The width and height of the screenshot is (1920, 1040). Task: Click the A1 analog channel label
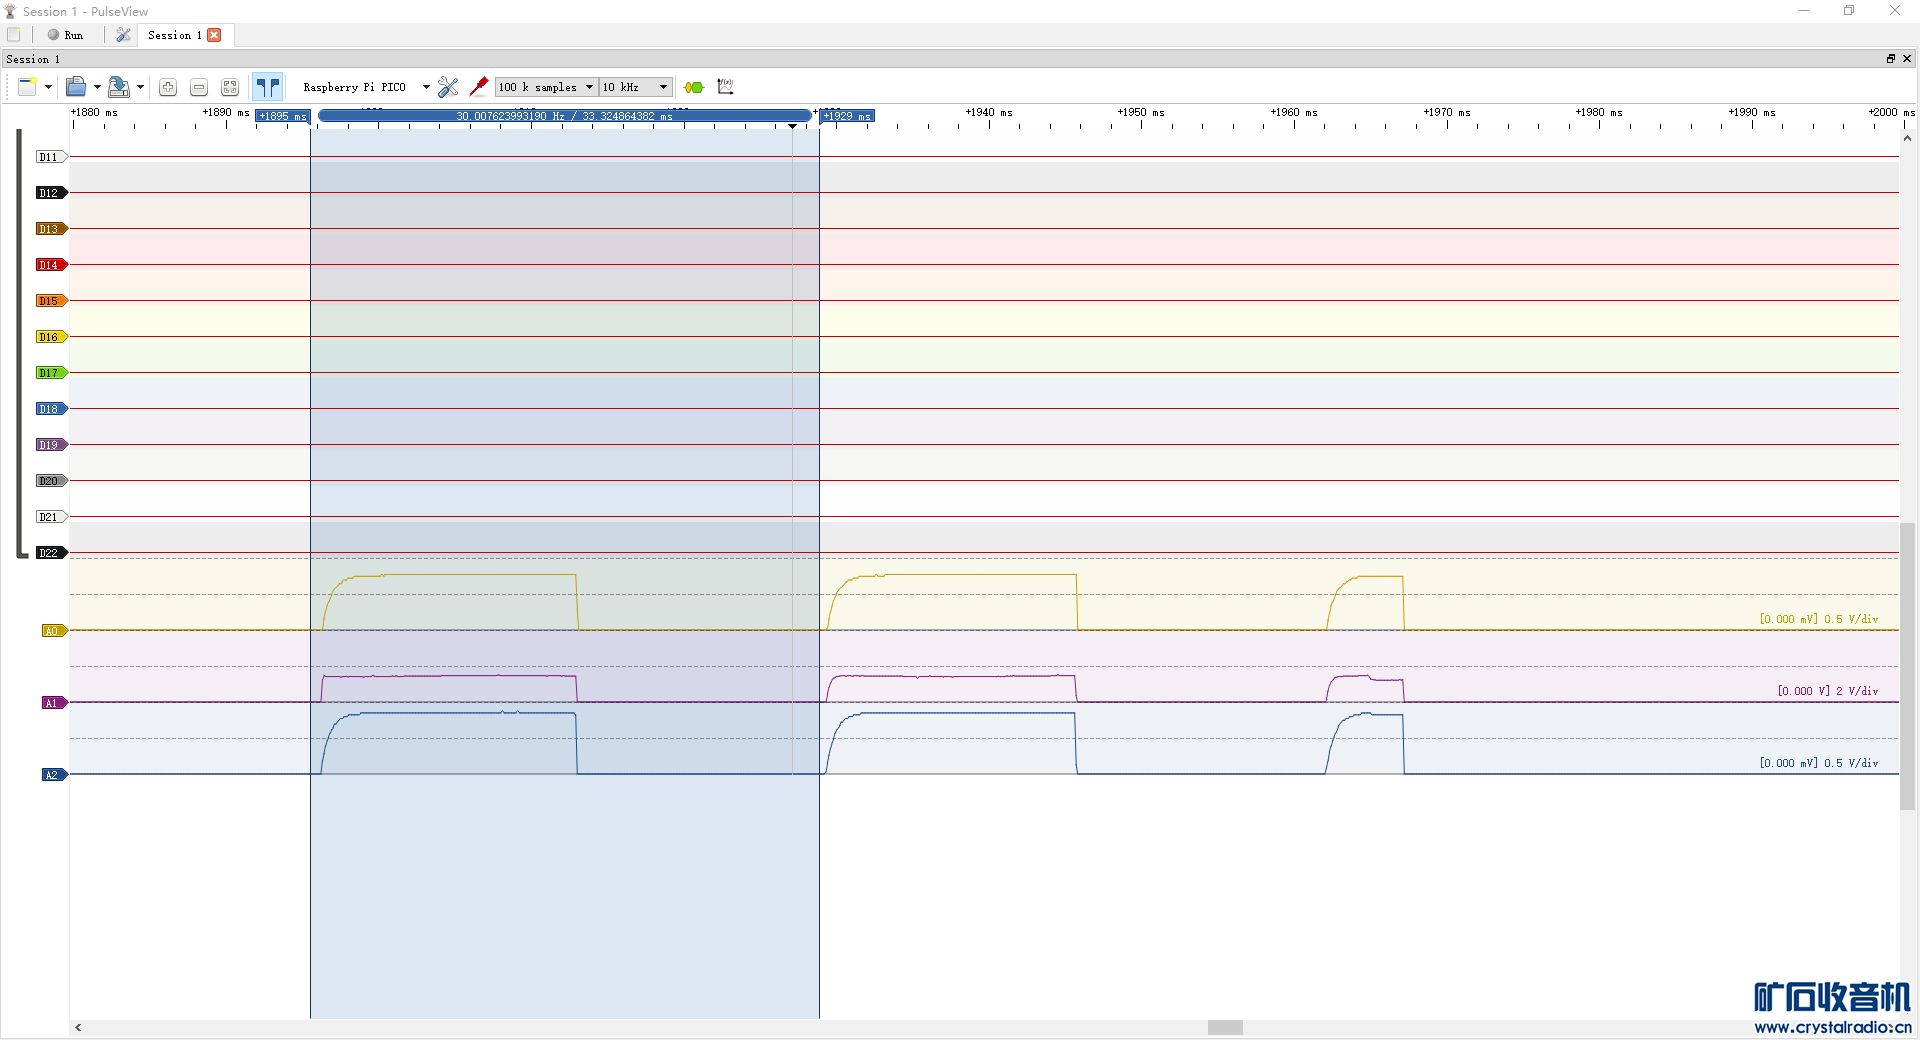(x=51, y=703)
